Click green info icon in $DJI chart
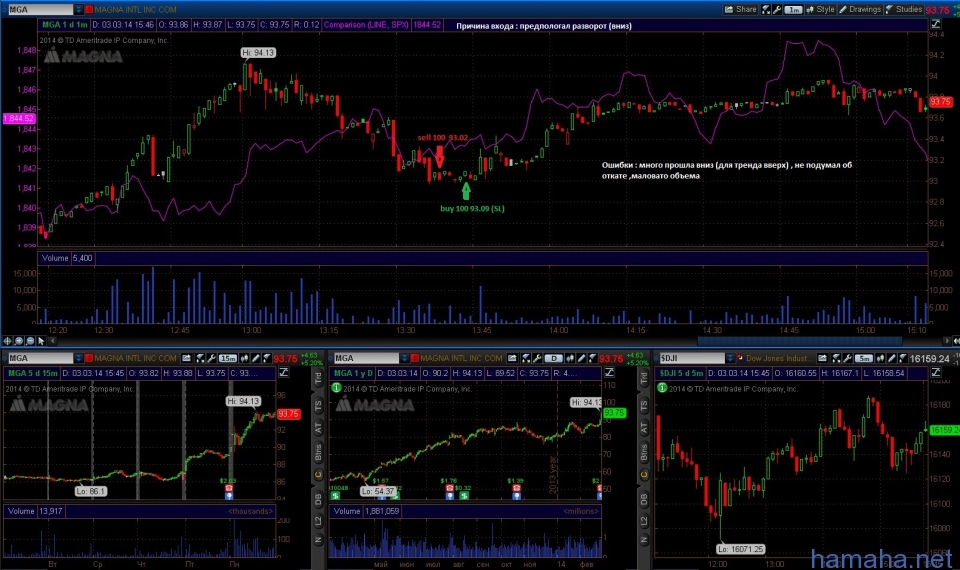 click(x=662, y=388)
